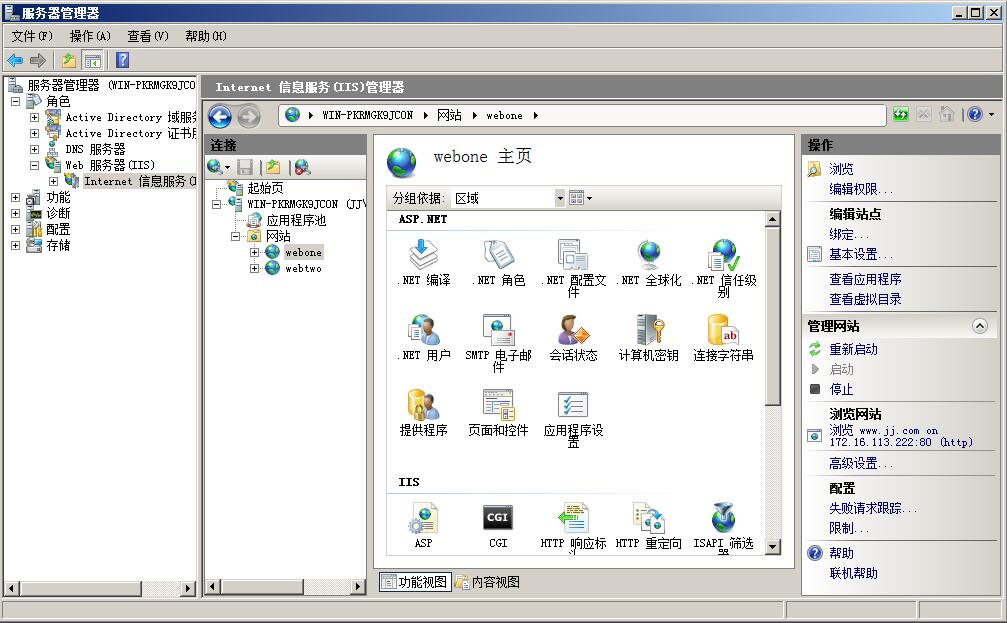Open the .NET 全球化 feature icon
Screen dimensions: 1007x623
point(649,262)
